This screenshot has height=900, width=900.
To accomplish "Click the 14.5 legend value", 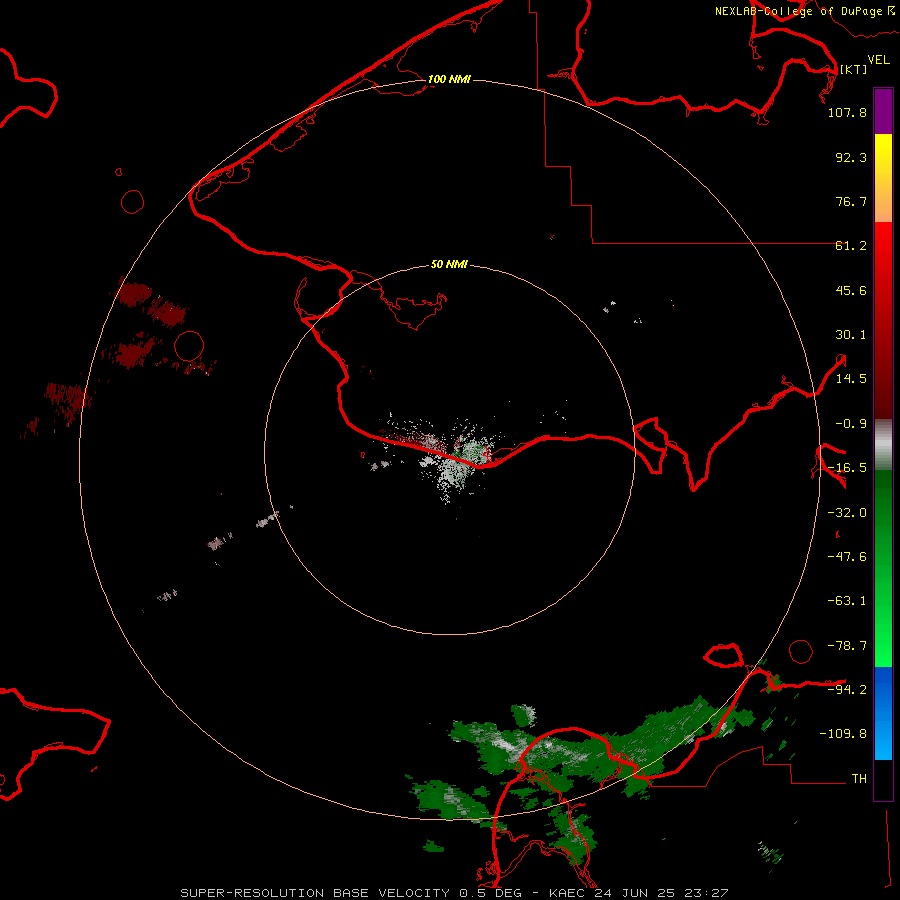I will (851, 379).
